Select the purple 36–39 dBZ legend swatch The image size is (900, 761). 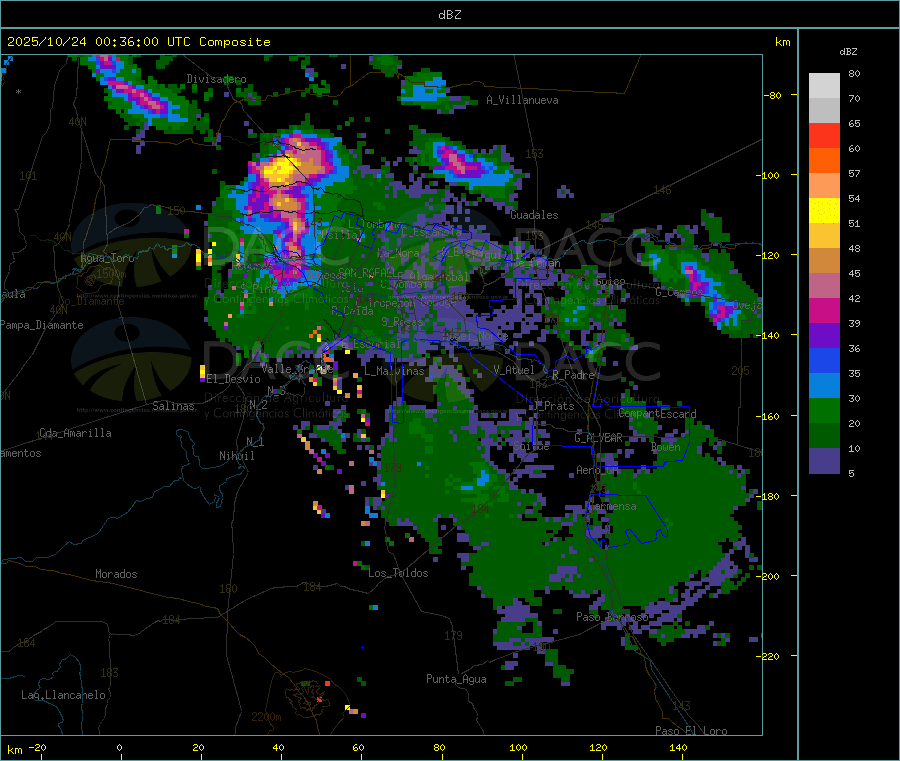click(824, 336)
